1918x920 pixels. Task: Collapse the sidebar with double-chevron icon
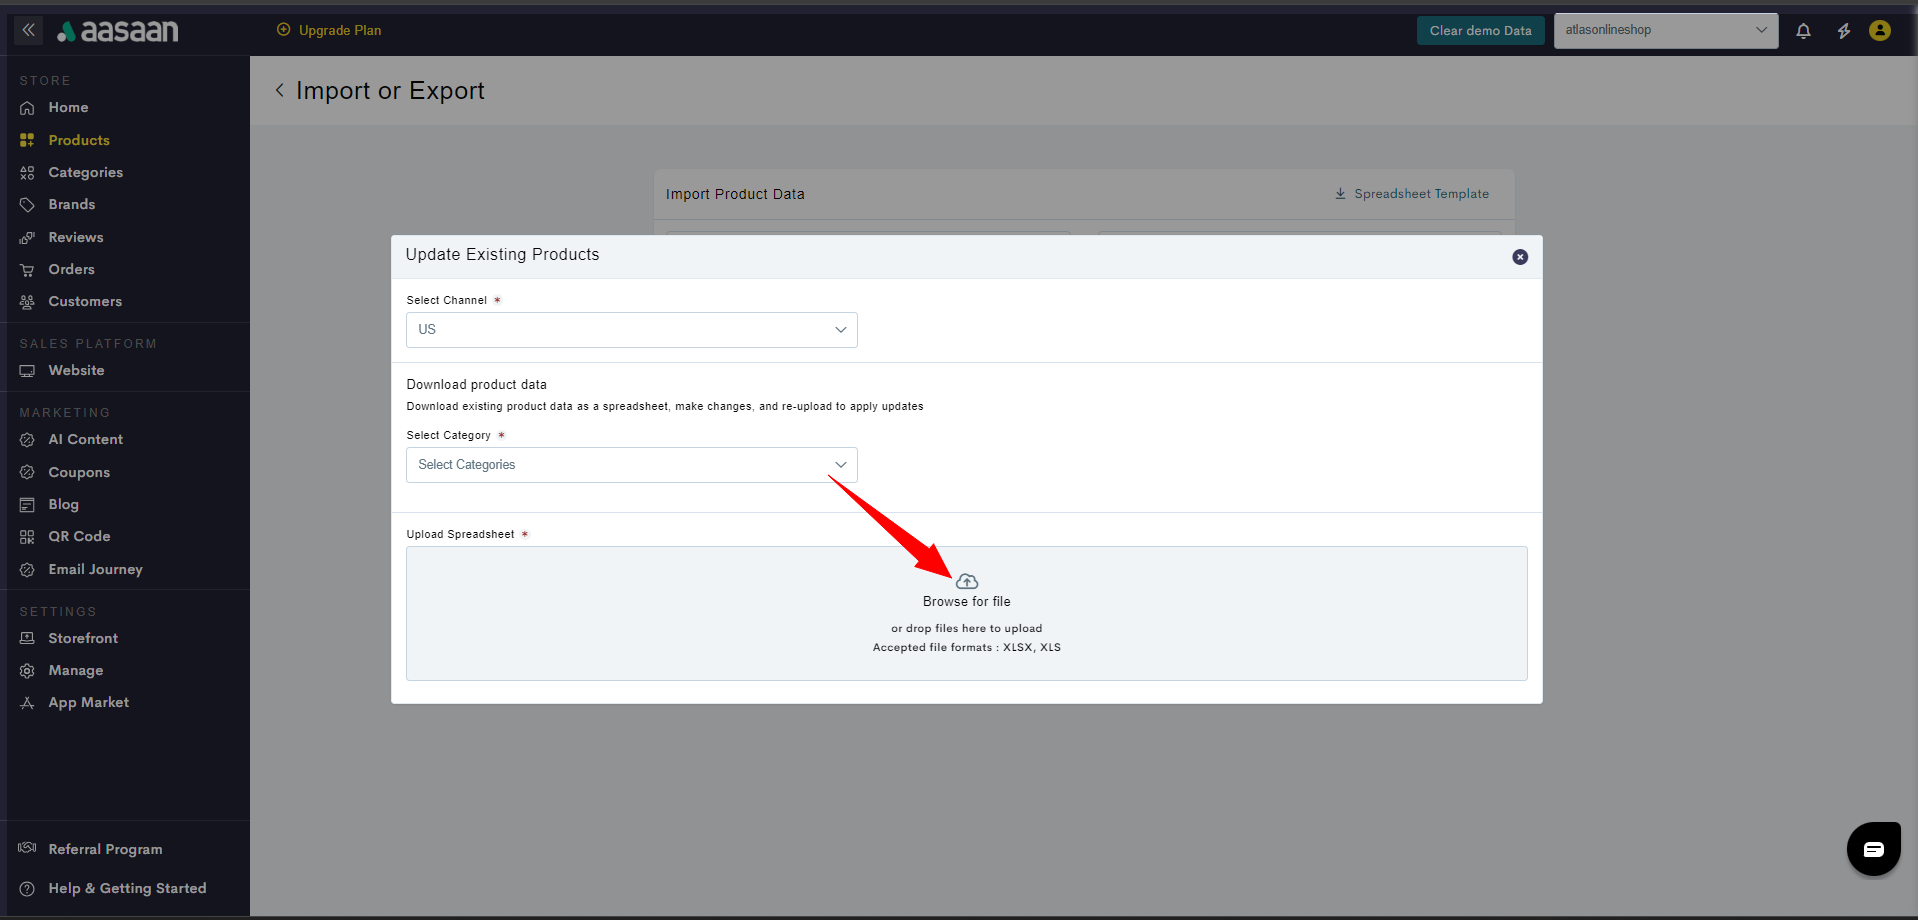29,30
